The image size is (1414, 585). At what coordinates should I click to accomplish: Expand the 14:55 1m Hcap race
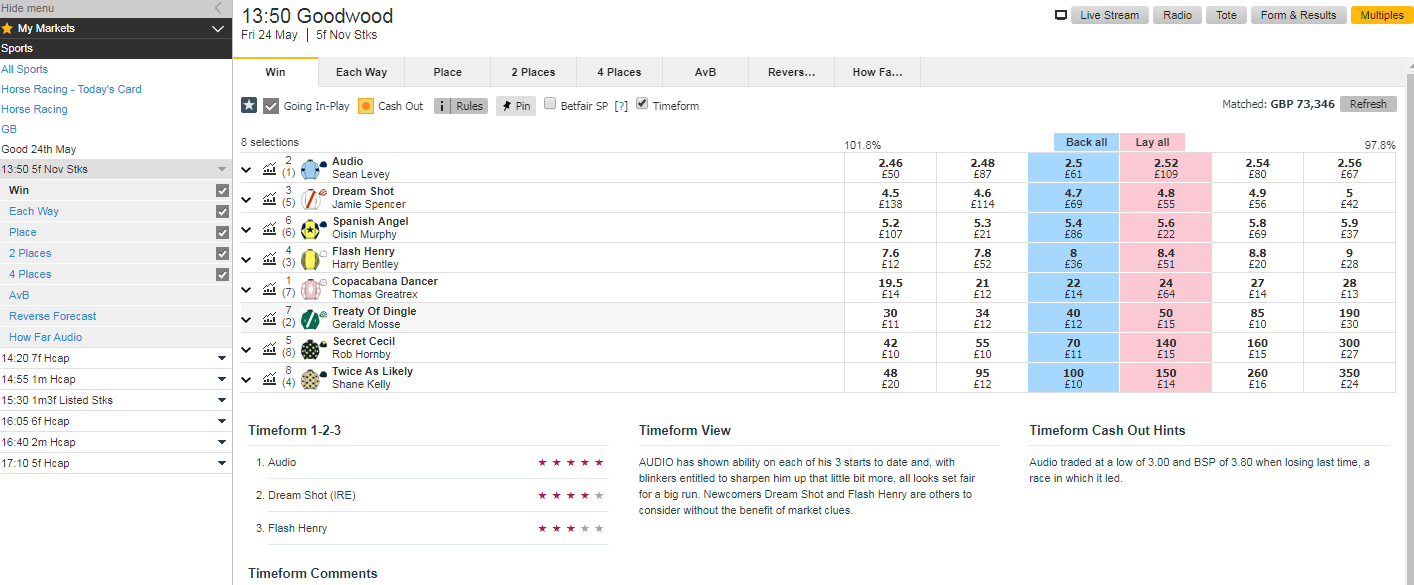click(x=222, y=379)
